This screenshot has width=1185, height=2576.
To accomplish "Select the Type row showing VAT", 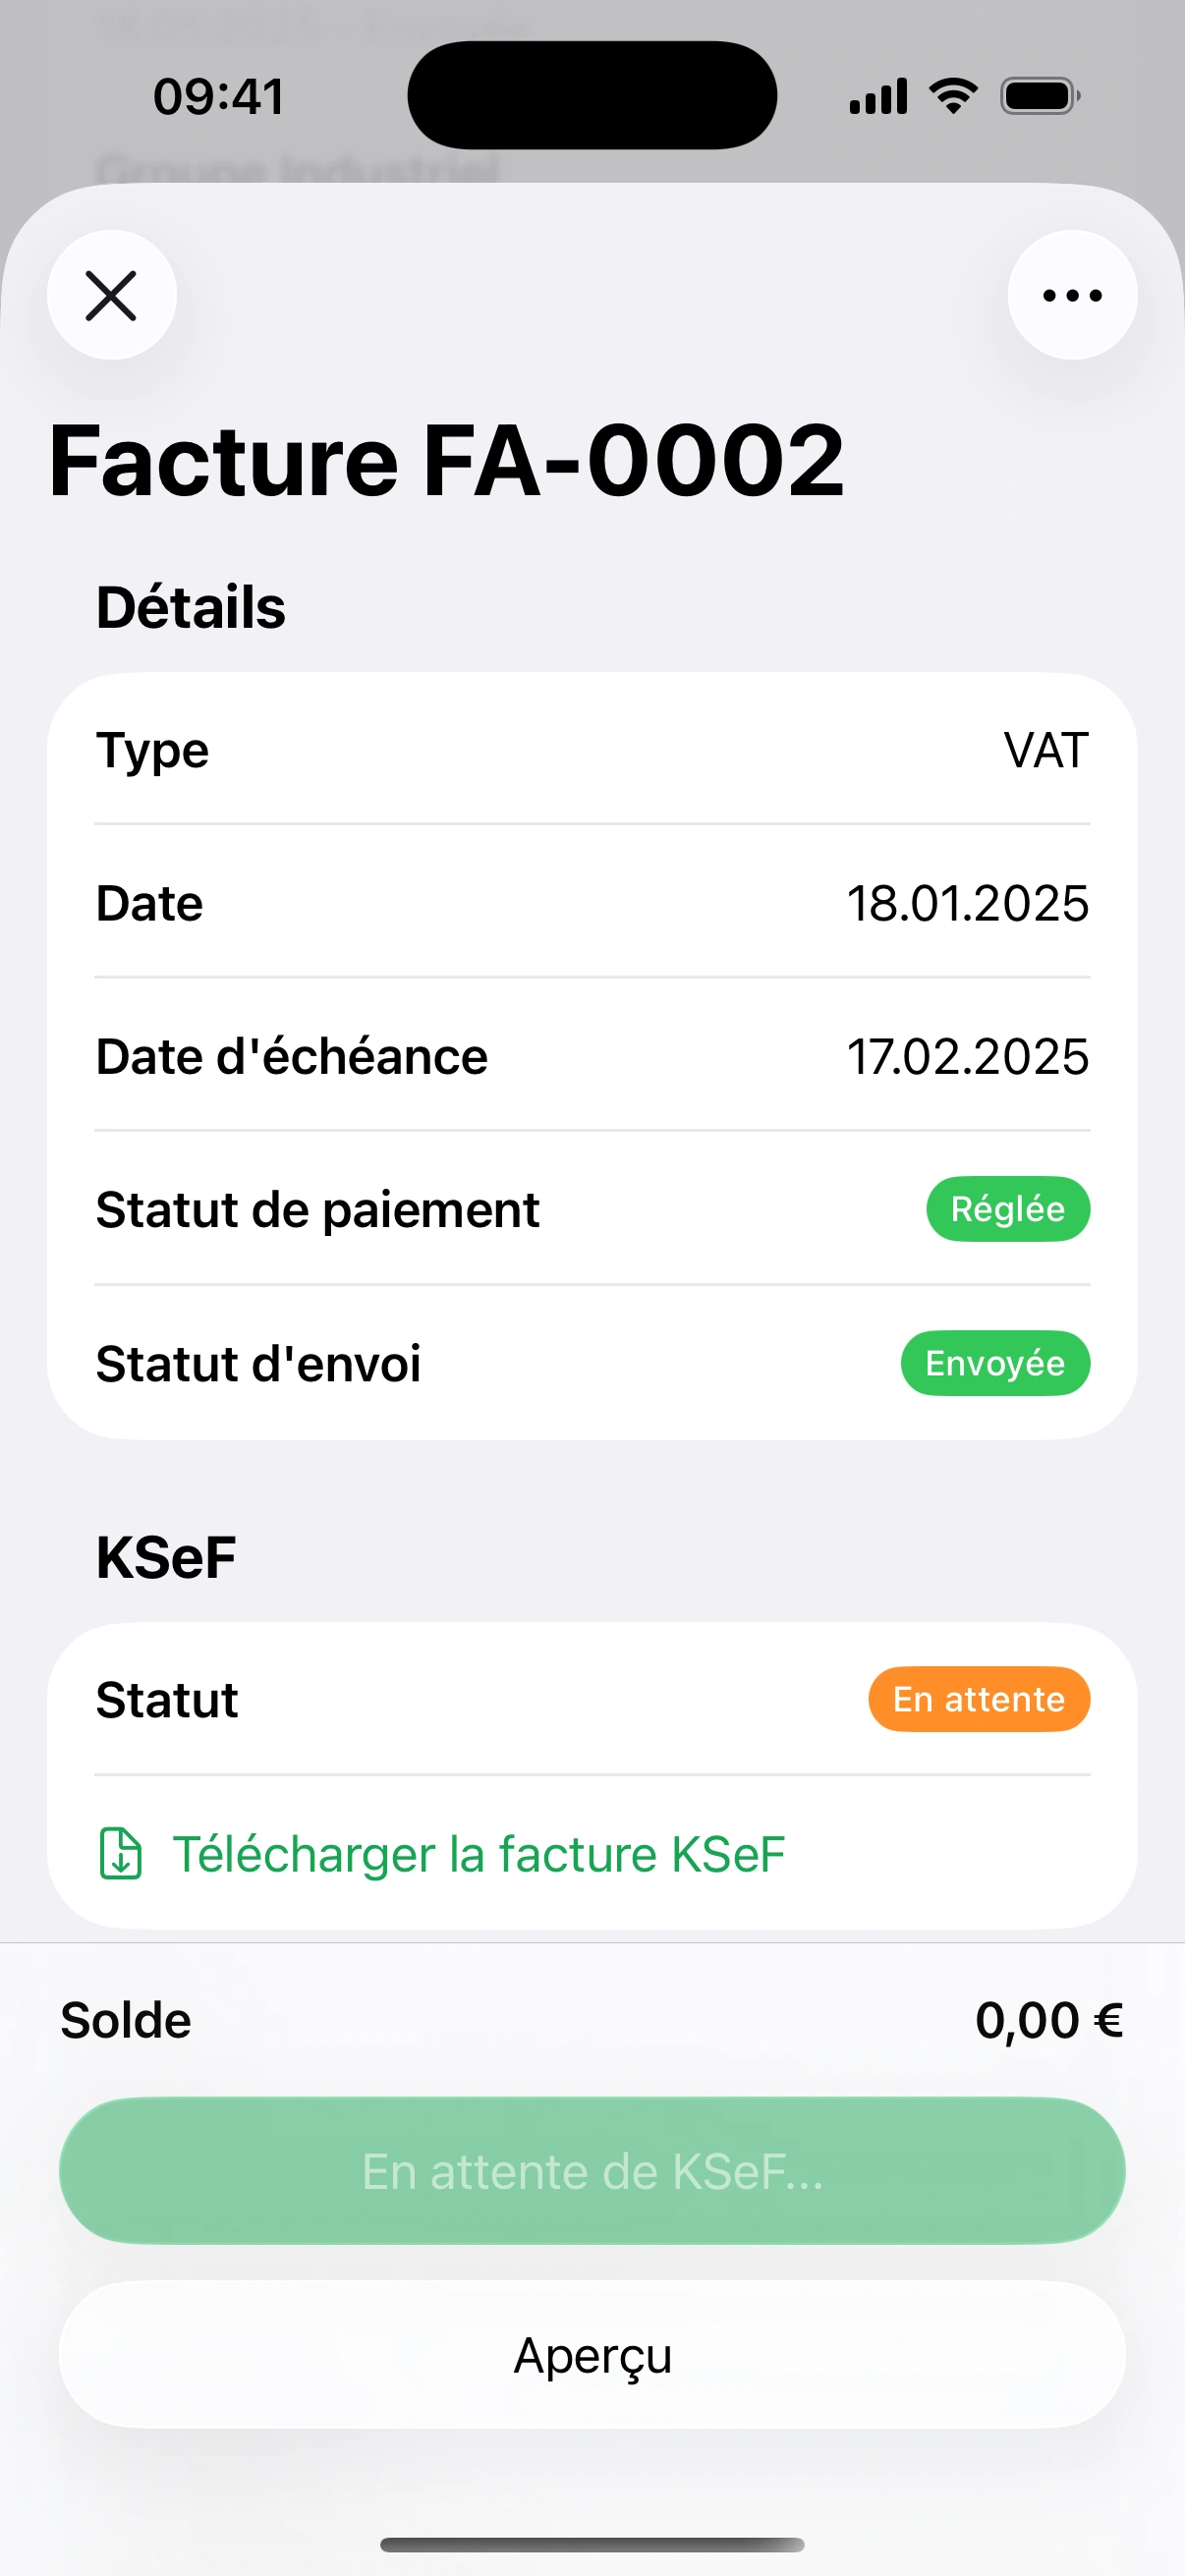I will coord(592,750).
